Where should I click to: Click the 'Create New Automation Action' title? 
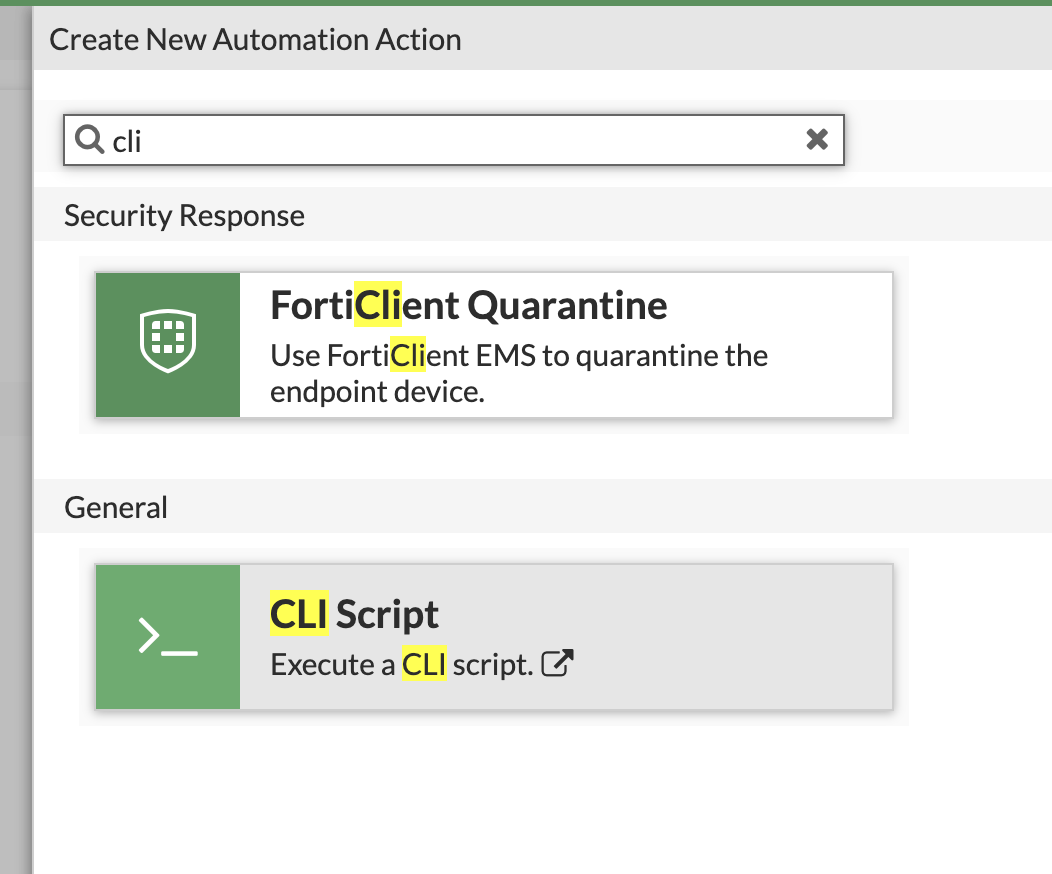click(x=255, y=40)
